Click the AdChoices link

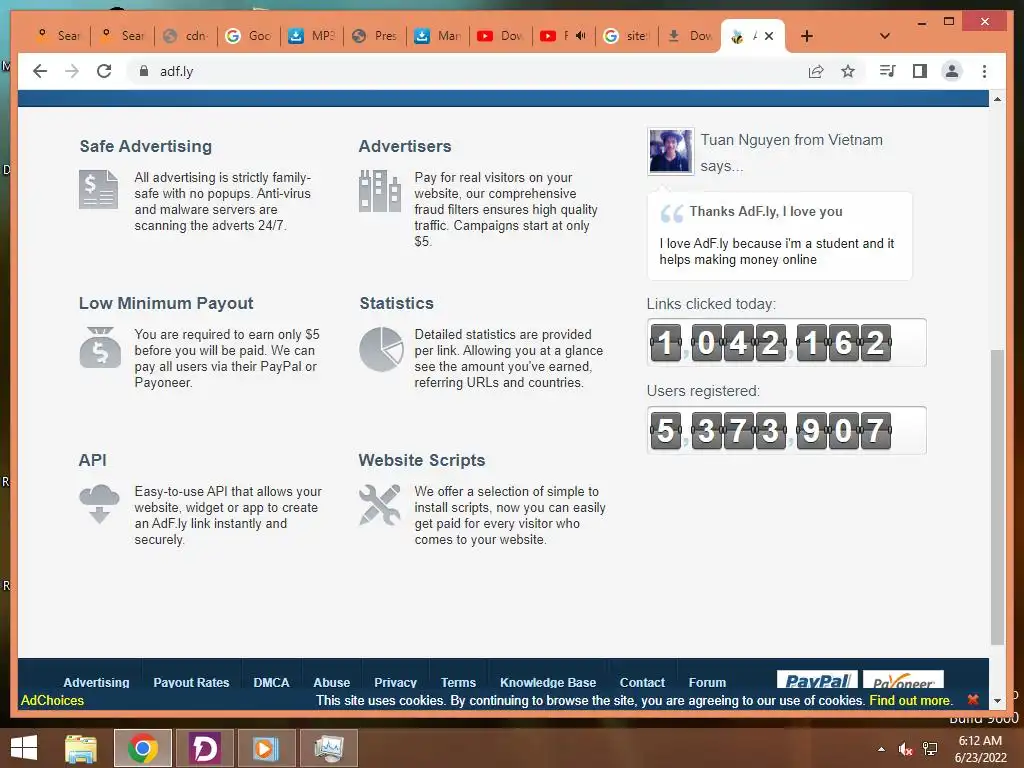tap(52, 700)
